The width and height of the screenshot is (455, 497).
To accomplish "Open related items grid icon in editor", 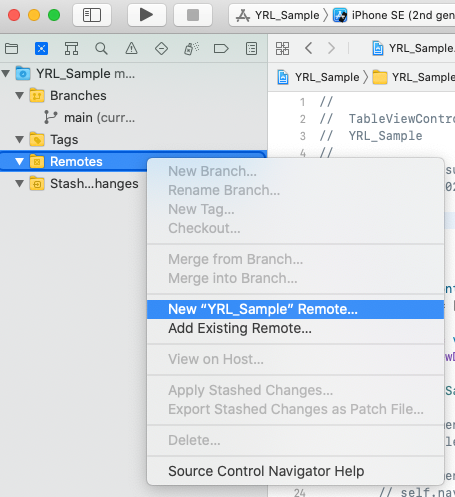I will pos(282,49).
